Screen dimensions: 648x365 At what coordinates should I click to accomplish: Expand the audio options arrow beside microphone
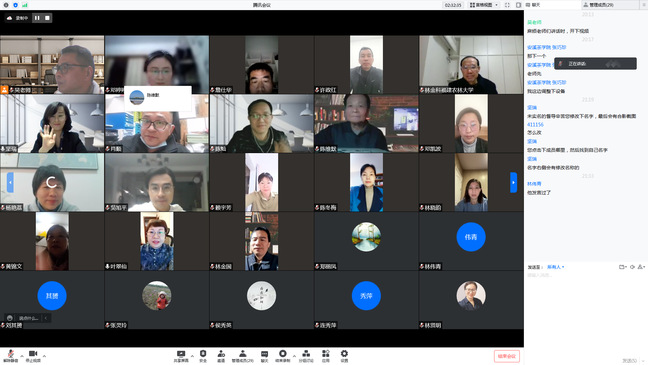(22, 355)
